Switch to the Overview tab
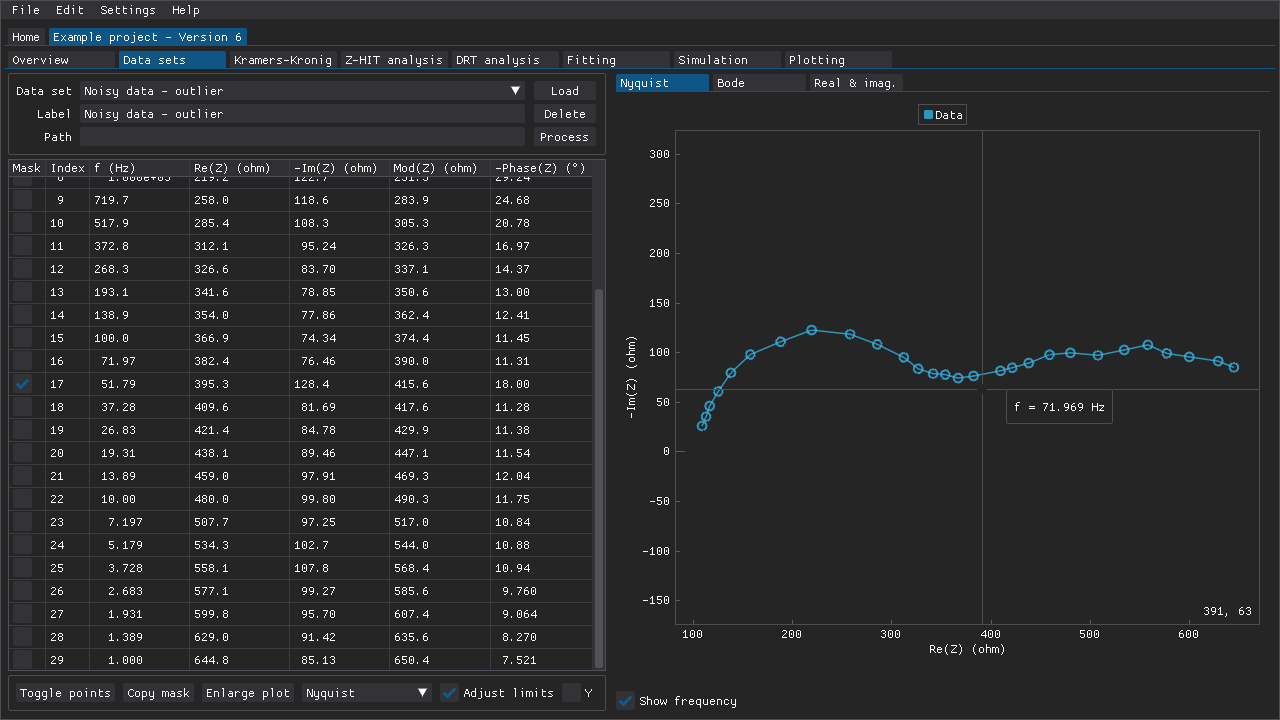The height and width of the screenshot is (720, 1280). (61, 60)
